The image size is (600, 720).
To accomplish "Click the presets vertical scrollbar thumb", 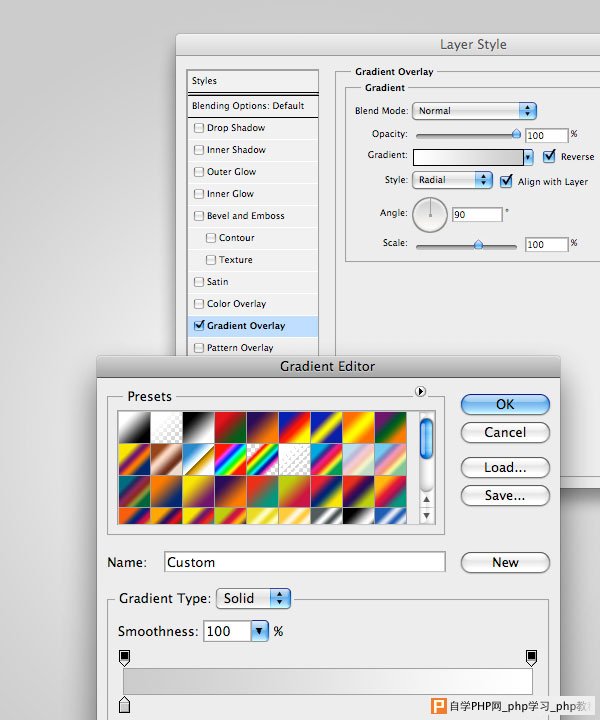I will [426, 439].
